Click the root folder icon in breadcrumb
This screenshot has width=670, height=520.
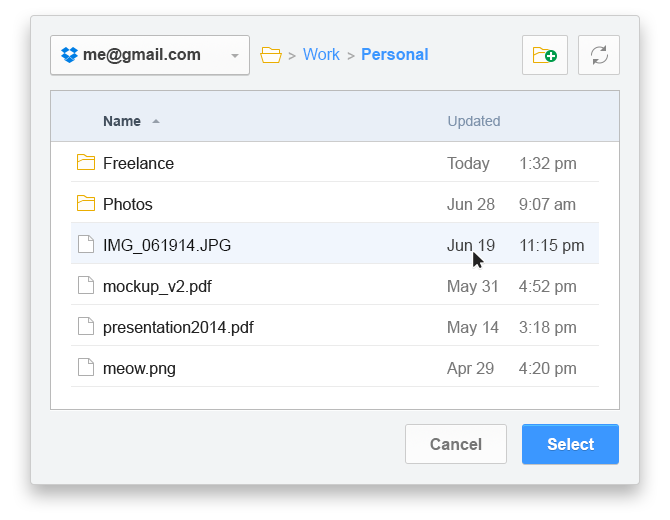271,55
